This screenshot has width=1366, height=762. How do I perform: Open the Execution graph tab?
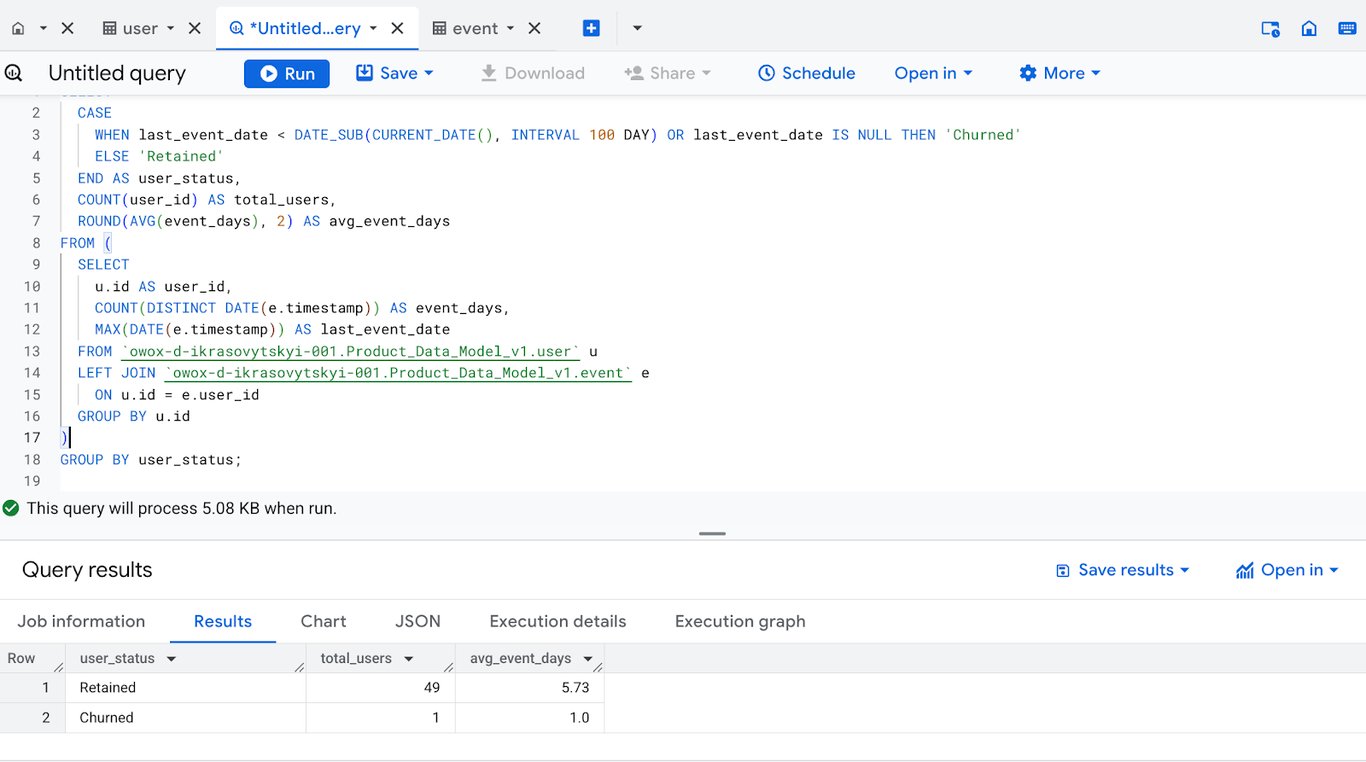(x=740, y=621)
